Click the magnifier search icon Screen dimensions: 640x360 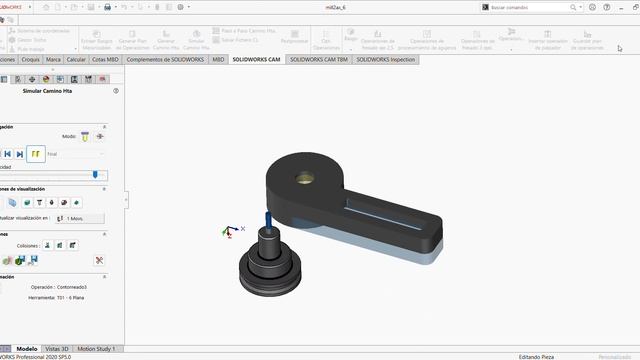[x=573, y=7]
